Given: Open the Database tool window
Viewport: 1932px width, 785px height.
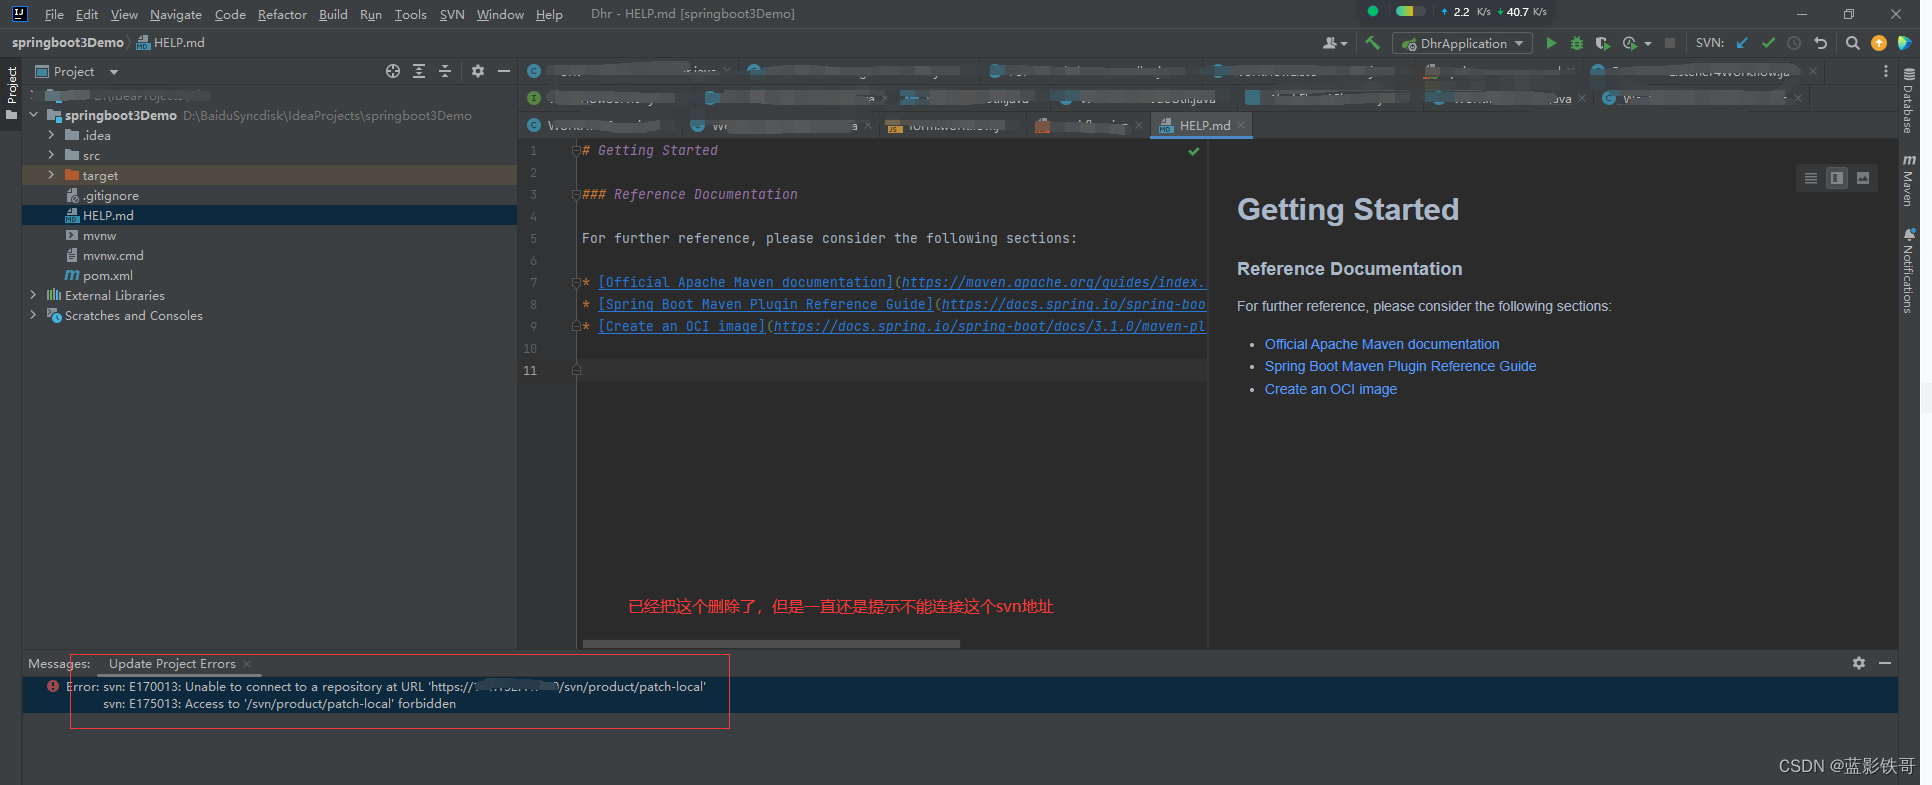Looking at the screenshot, I should coord(1908,101).
